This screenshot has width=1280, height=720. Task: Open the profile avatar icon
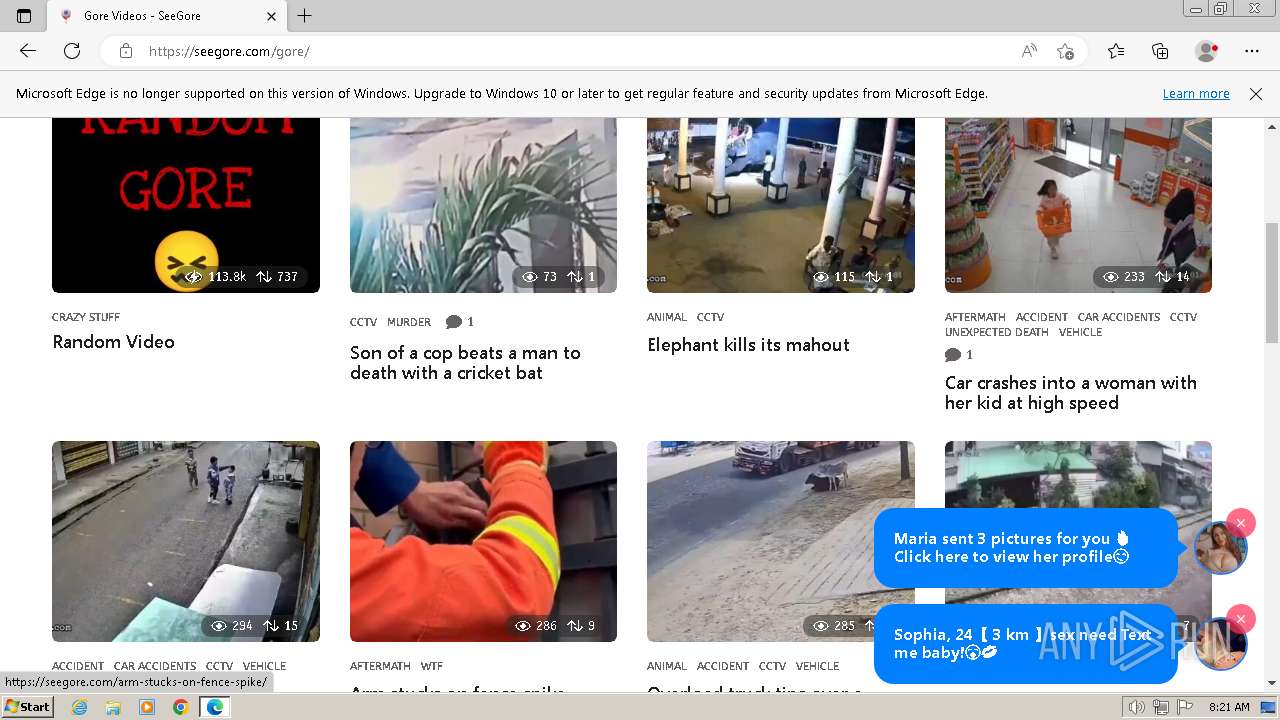(x=1207, y=51)
